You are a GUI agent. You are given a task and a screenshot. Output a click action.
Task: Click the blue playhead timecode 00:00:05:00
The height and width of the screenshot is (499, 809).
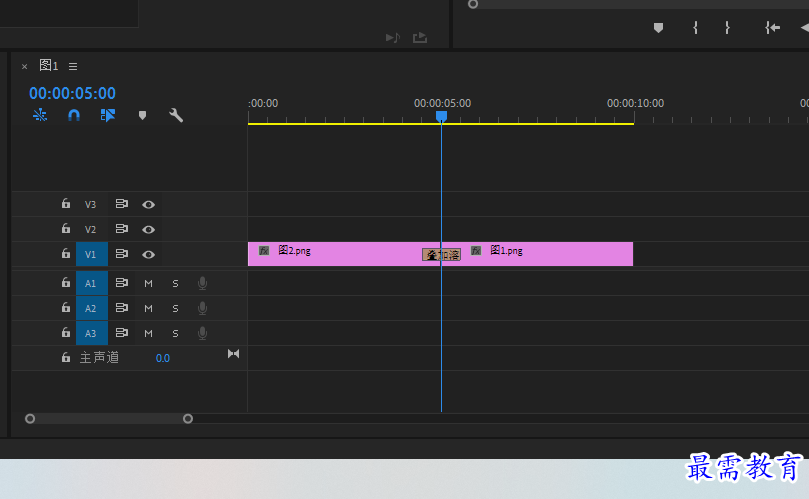tap(72, 93)
